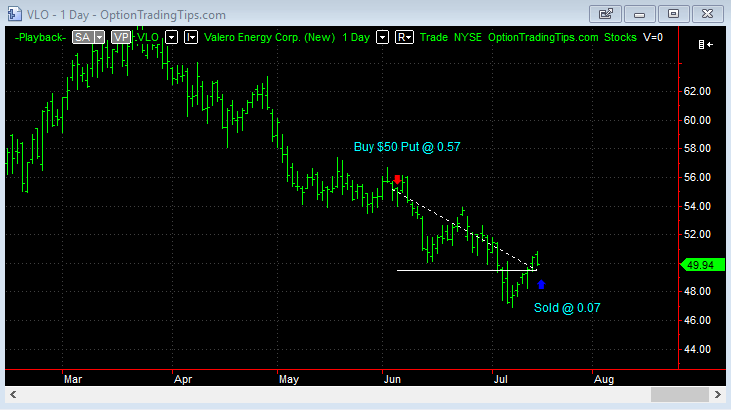The image size is (731, 410).
Task: Click the 52.00 price axis label
Action: point(697,234)
